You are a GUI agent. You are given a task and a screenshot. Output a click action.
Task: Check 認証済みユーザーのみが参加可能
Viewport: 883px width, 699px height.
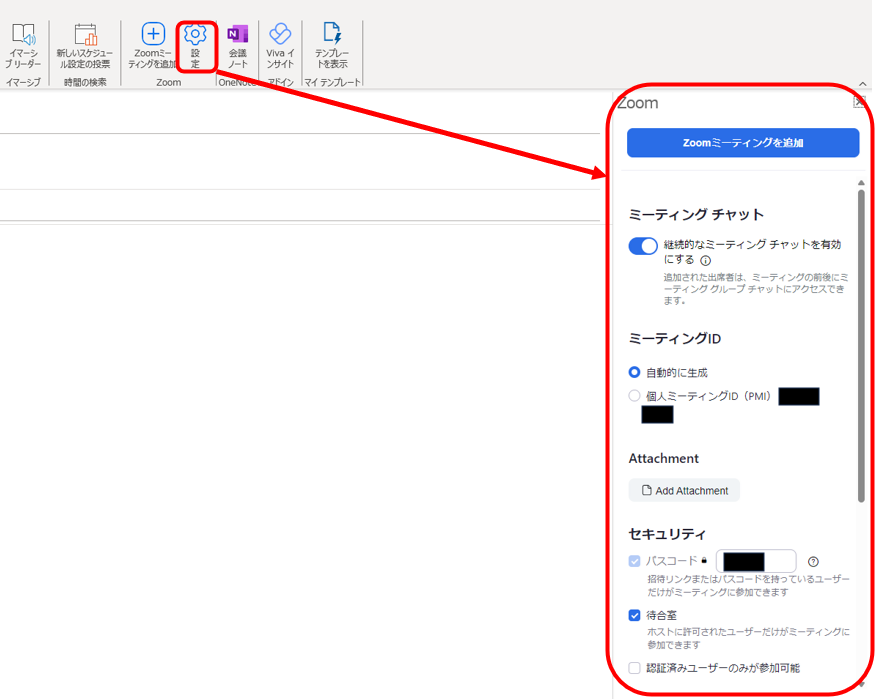[635, 668]
